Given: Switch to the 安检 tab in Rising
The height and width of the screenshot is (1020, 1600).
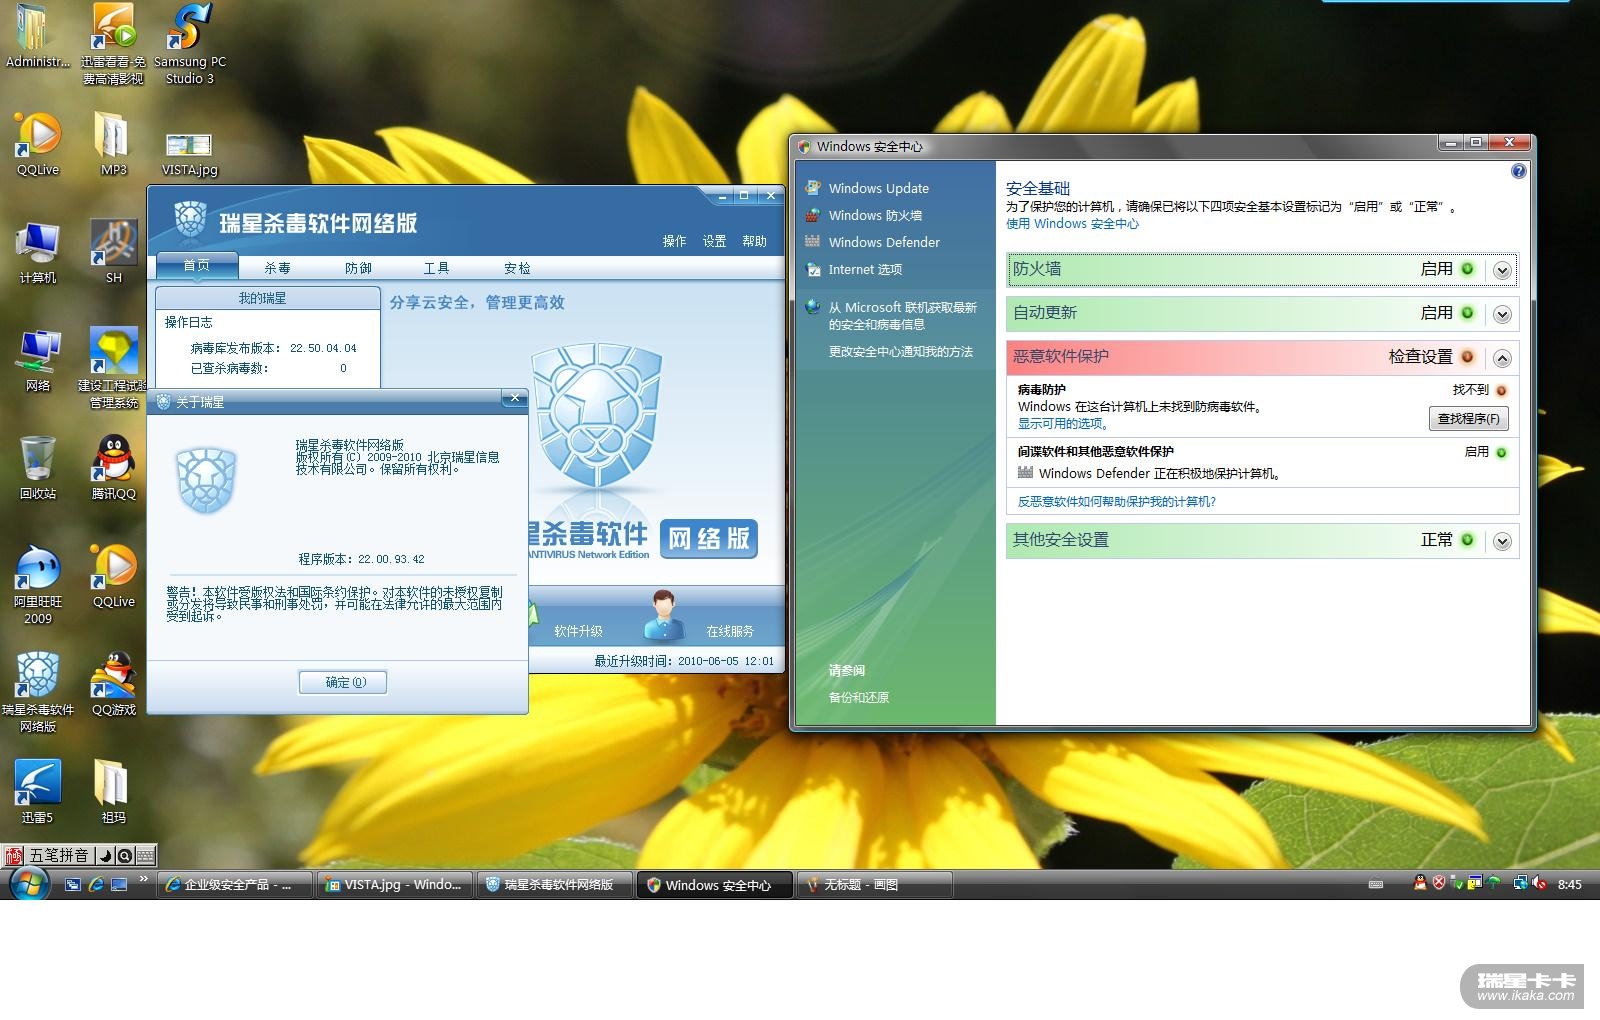Looking at the screenshot, I should [x=517, y=268].
